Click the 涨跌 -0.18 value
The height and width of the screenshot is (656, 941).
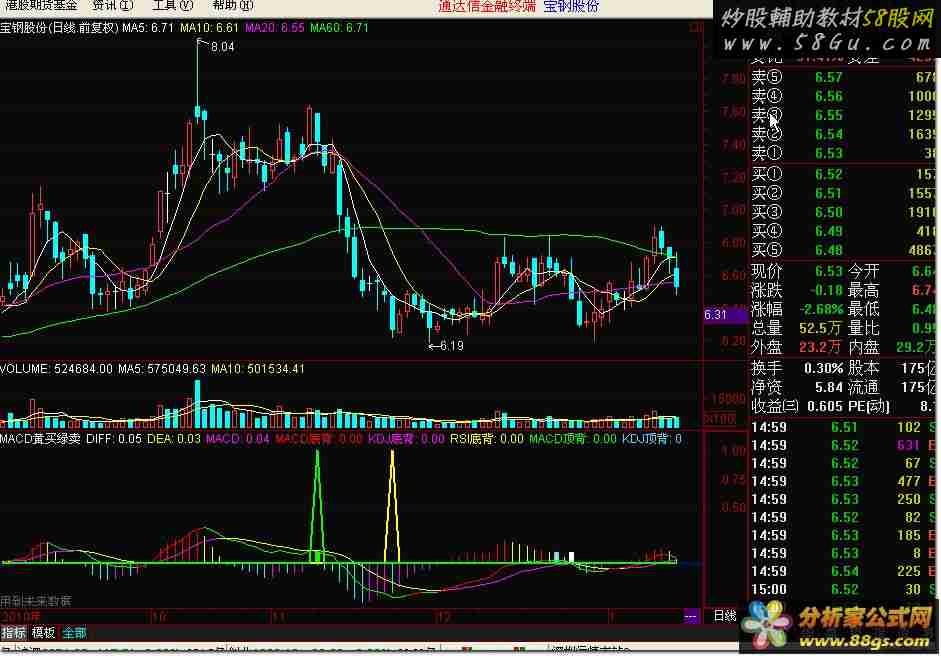point(825,290)
